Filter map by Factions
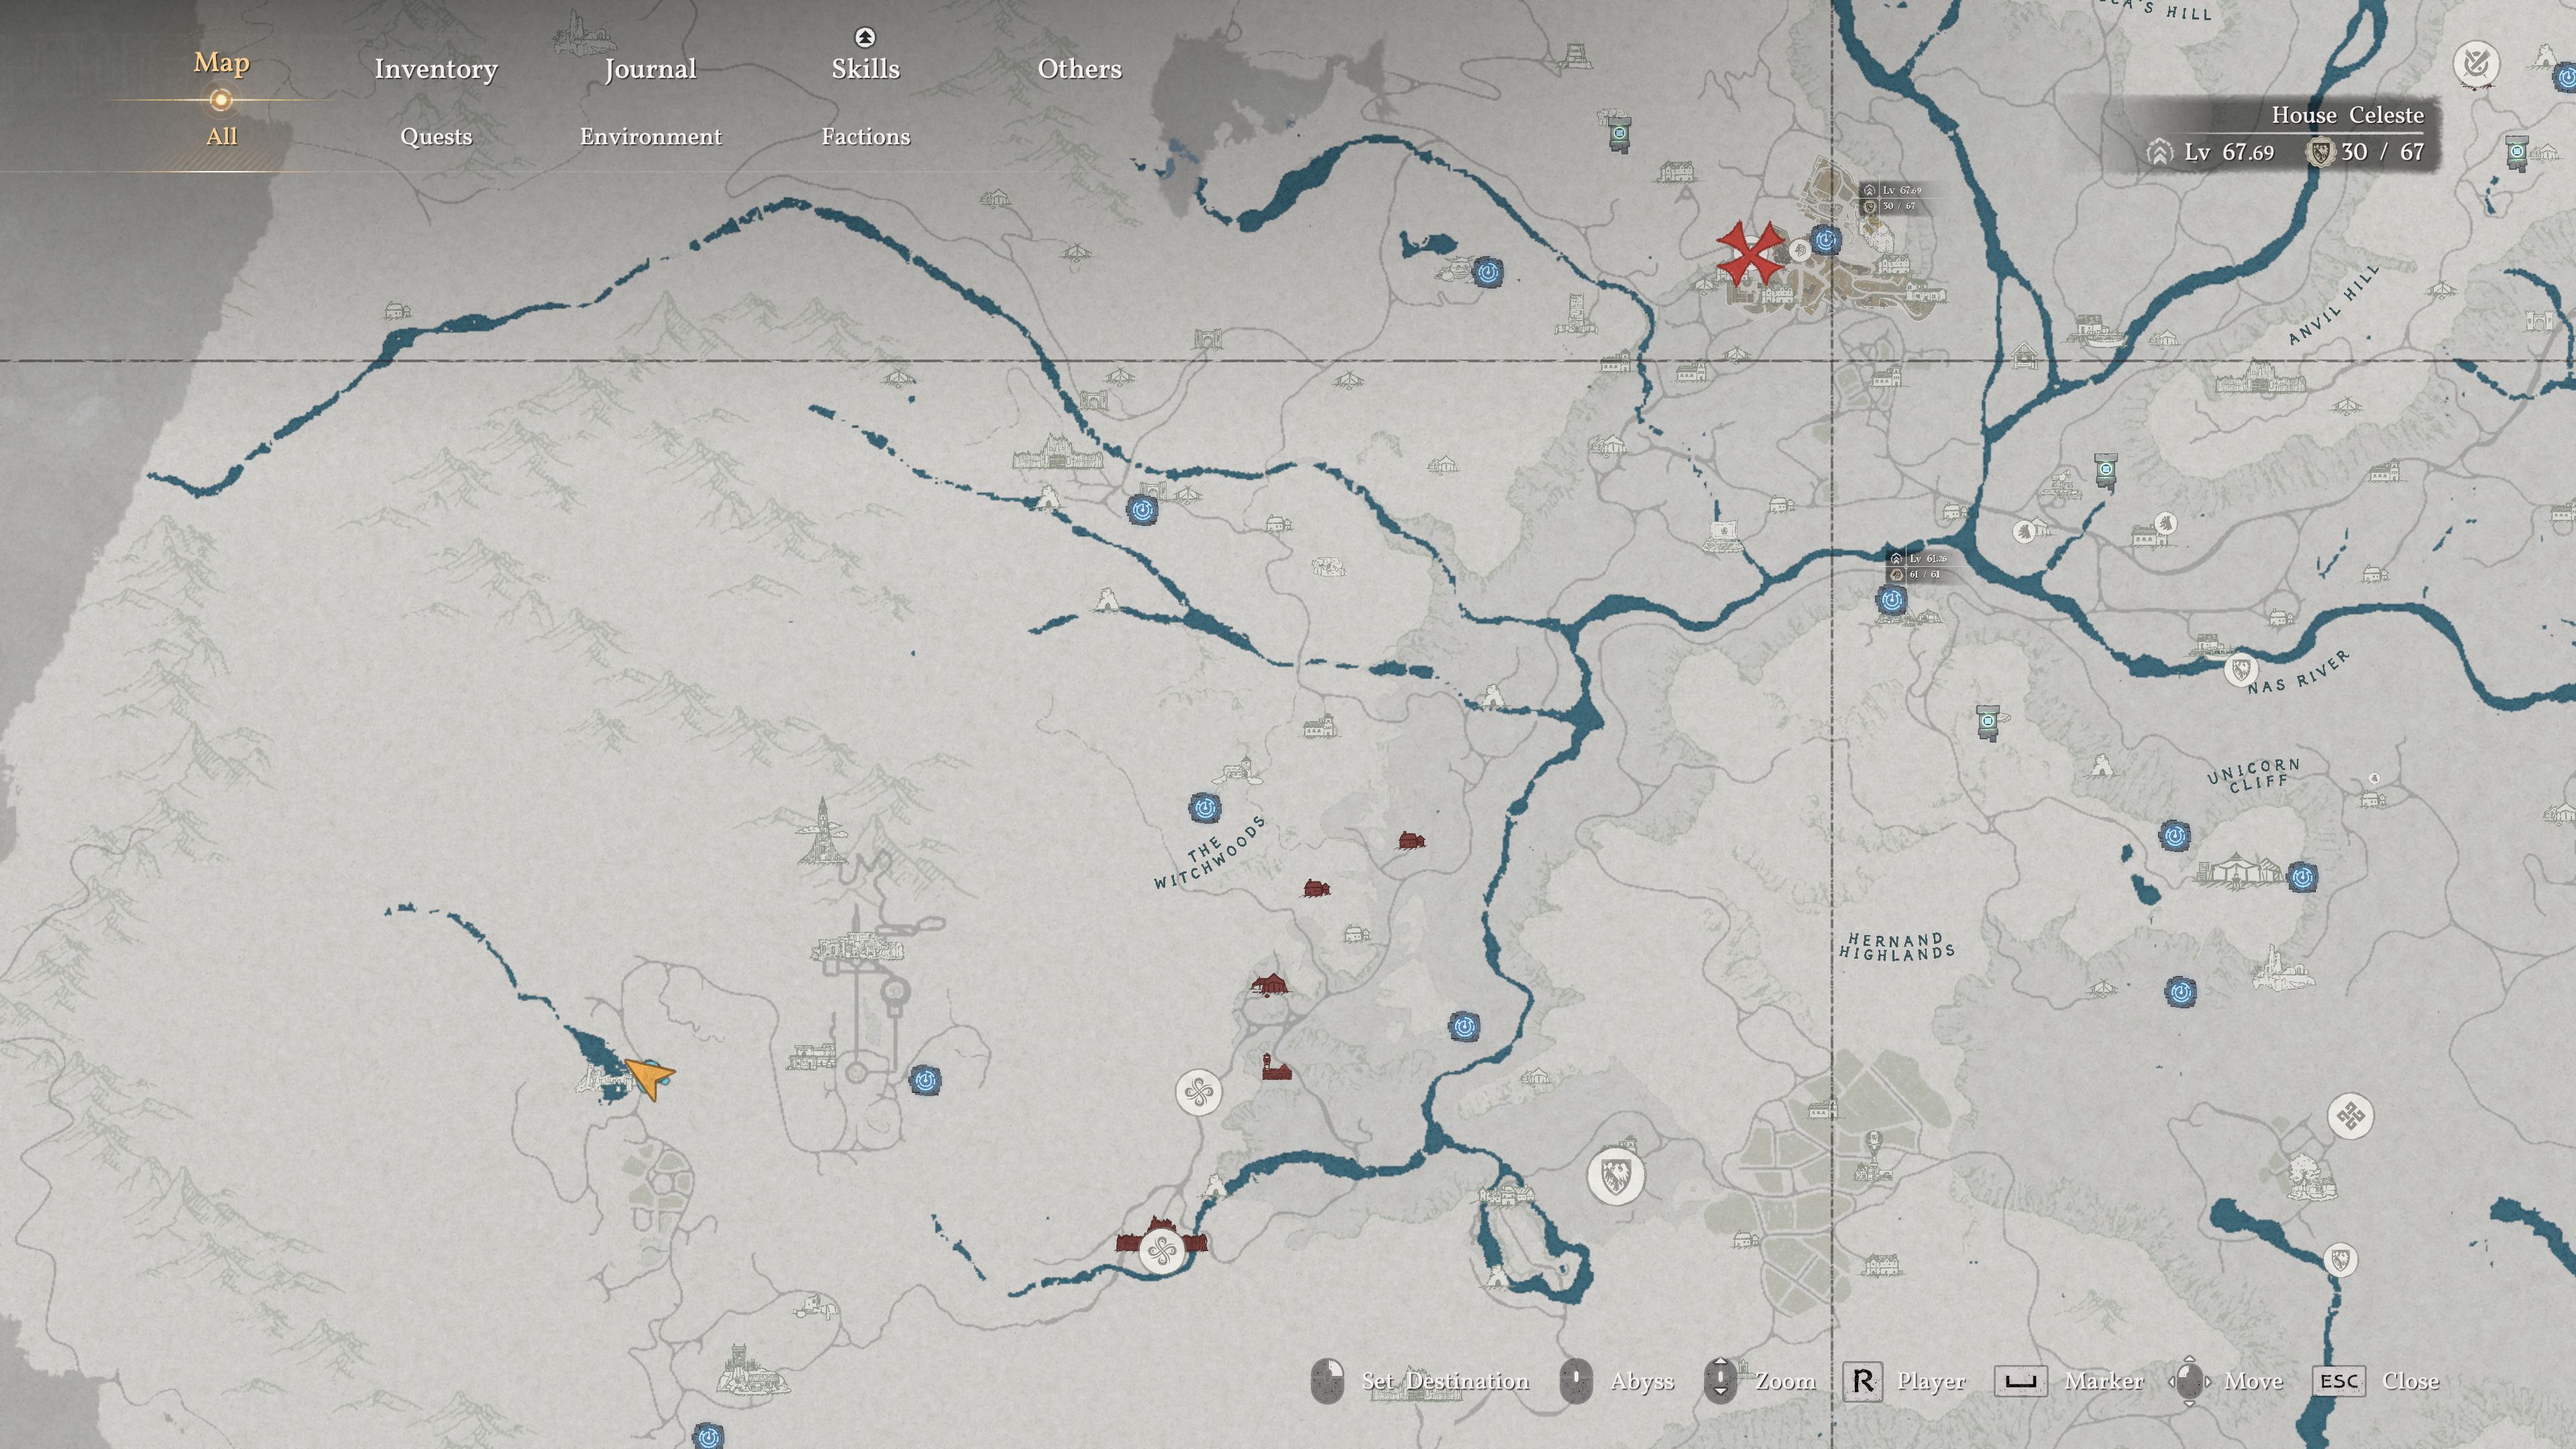 click(865, 137)
